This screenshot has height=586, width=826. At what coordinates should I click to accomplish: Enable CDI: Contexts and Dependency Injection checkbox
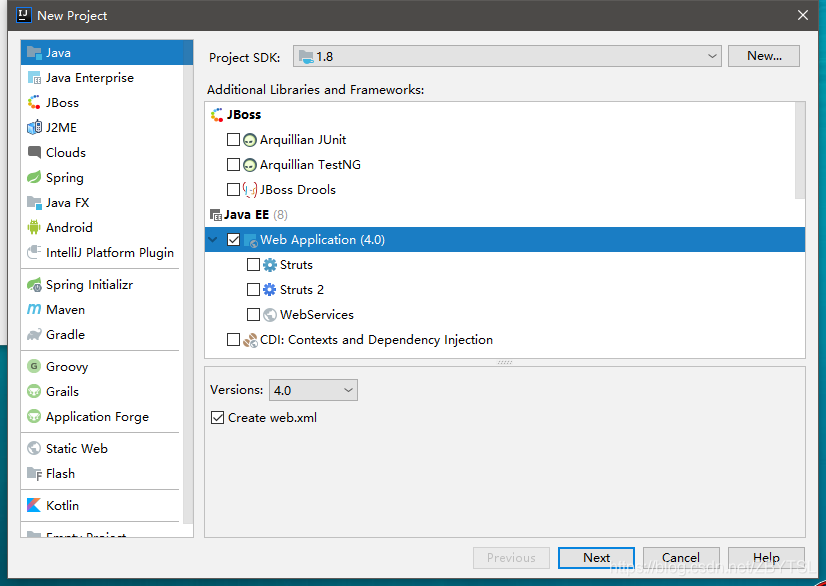pyautogui.click(x=233, y=339)
